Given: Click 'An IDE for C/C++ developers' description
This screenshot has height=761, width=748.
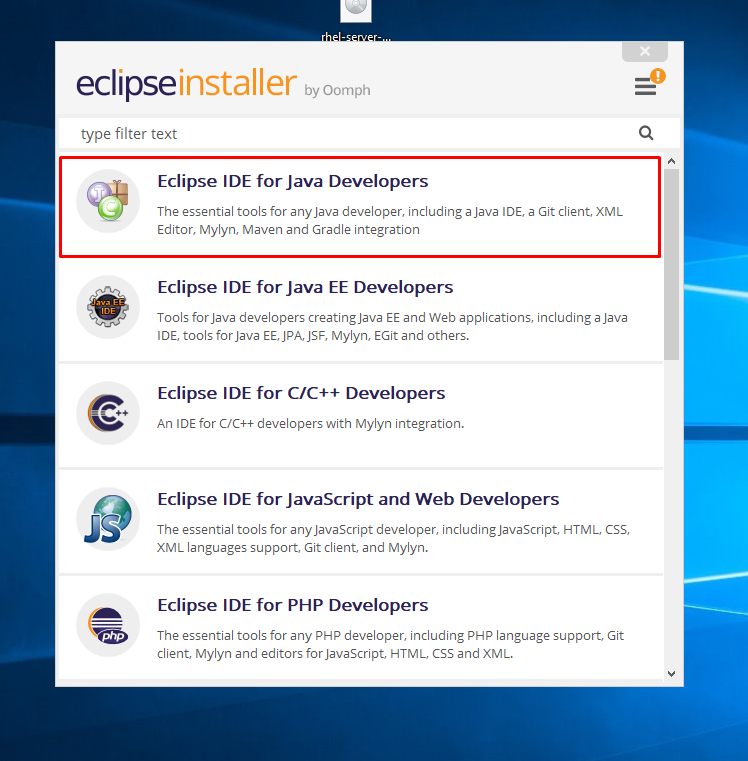Looking at the screenshot, I should (311, 424).
